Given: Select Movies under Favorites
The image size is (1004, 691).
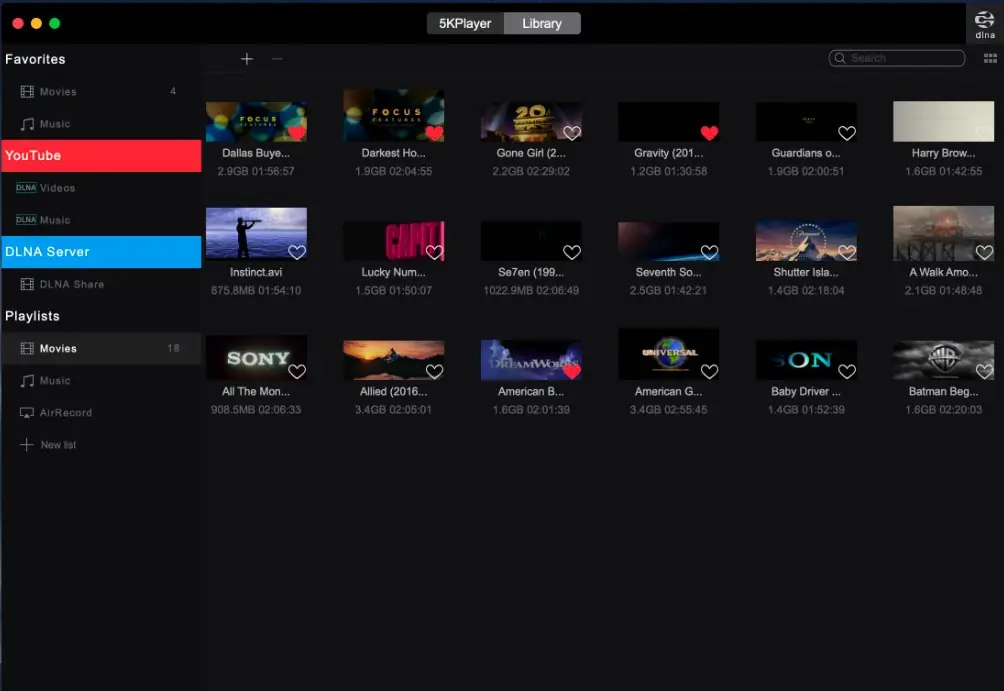Looking at the screenshot, I should coord(101,92).
